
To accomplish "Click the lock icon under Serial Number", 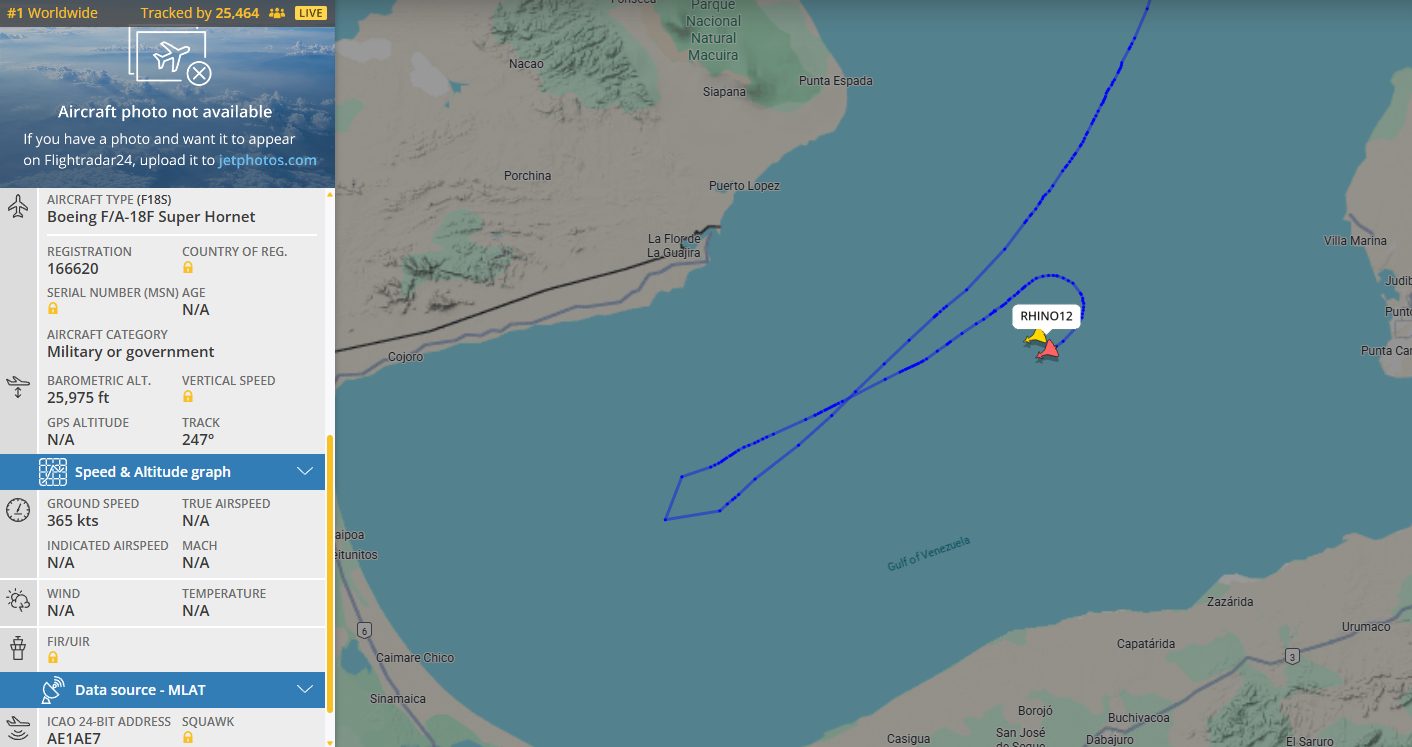I will point(53,309).
